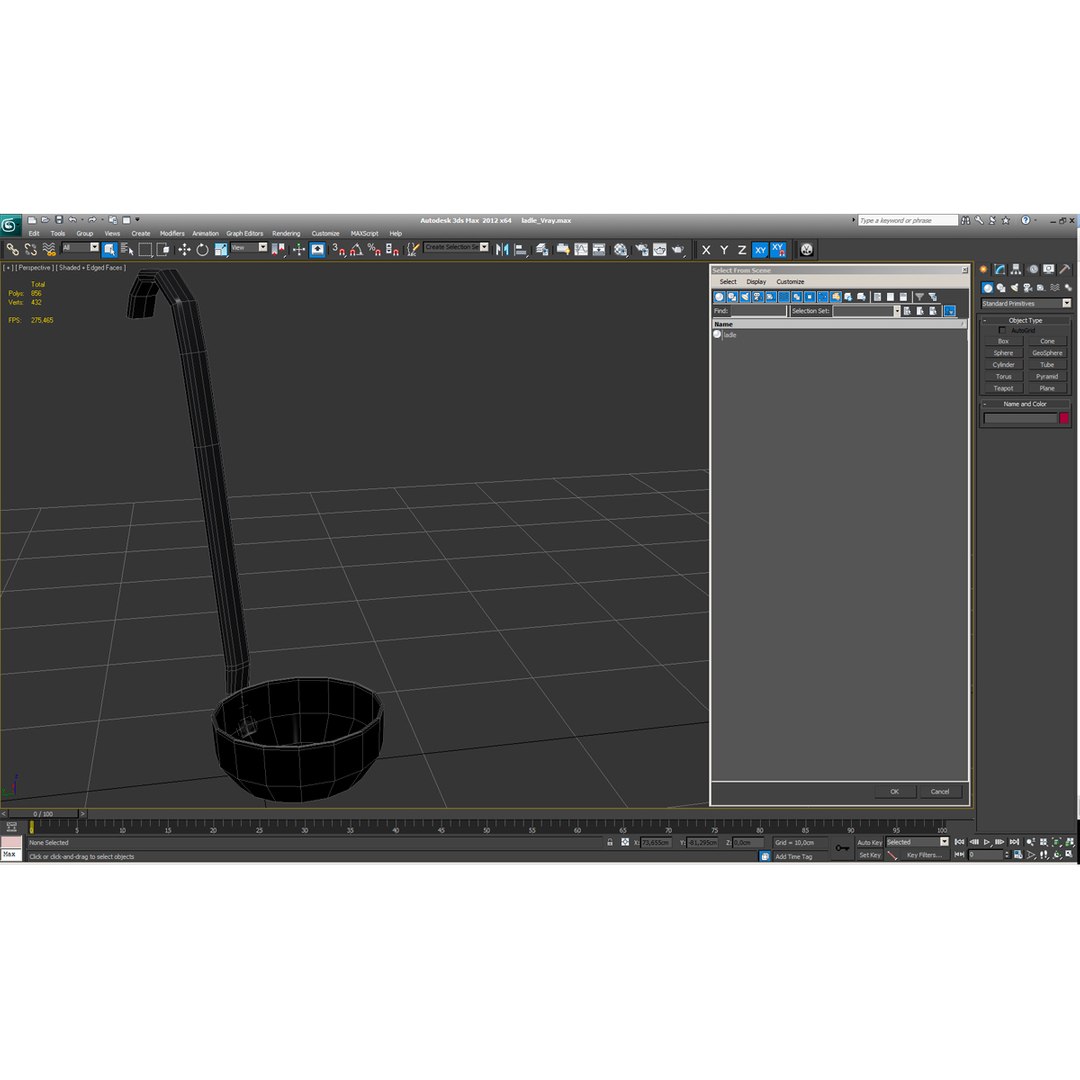
Task: Collapse the Object Type rollout
Action: point(1025,320)
